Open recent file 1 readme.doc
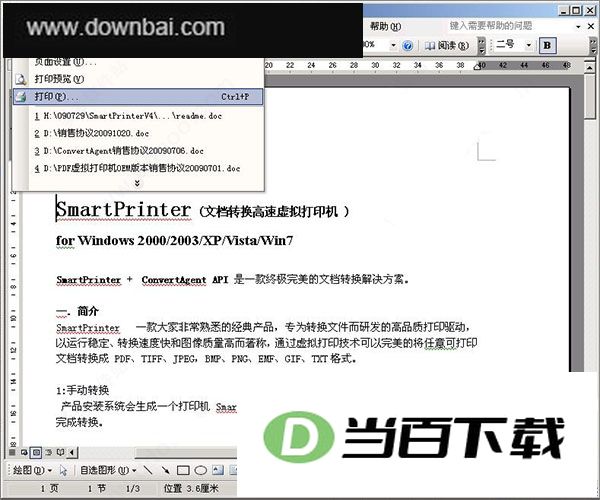The height and width of the screenshot is (500, 600). coord(139,116)
